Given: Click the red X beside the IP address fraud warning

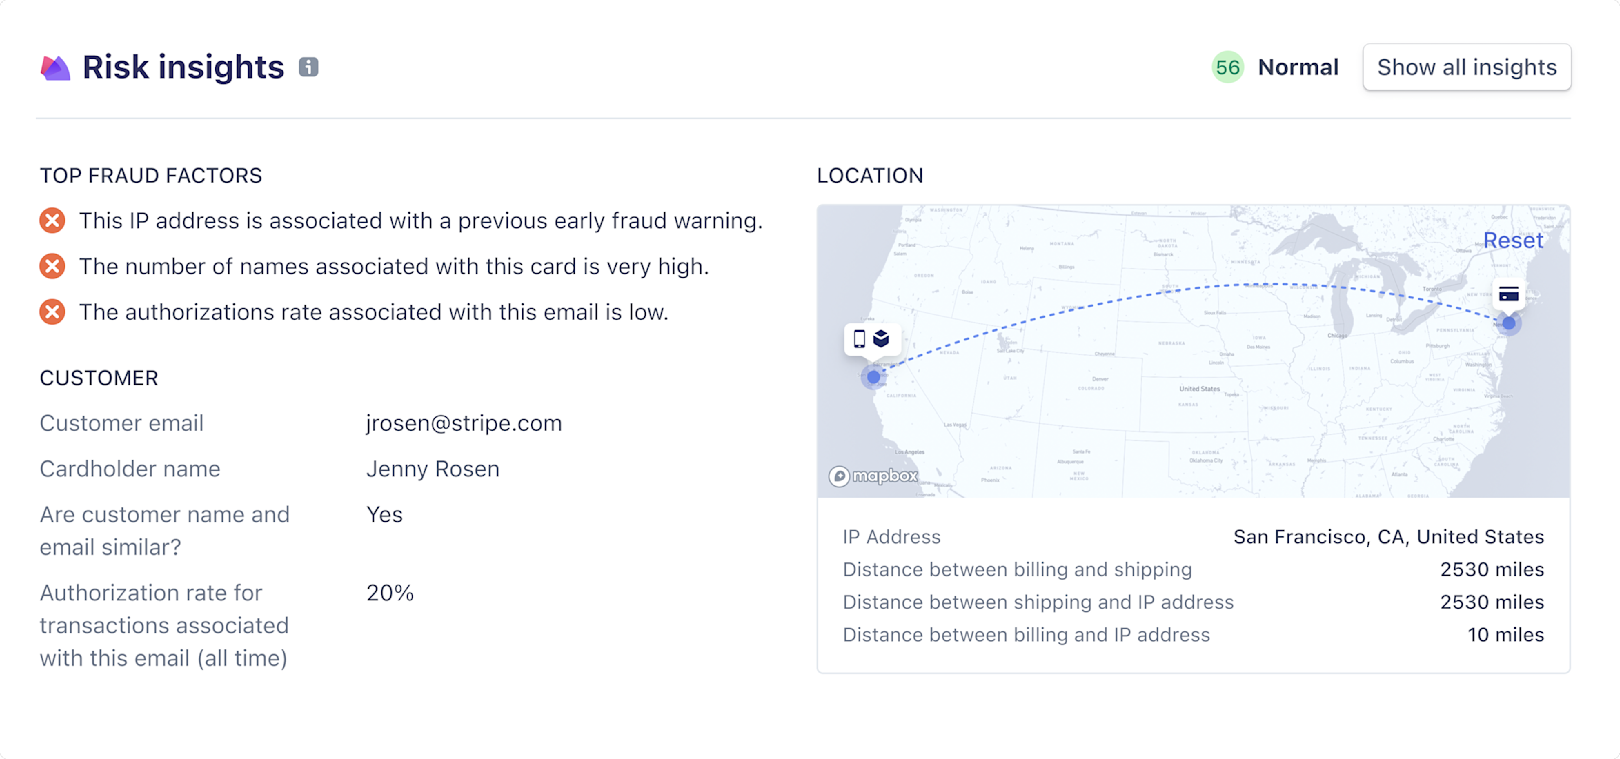Looking at the screenshot, I should click(52, 220).
